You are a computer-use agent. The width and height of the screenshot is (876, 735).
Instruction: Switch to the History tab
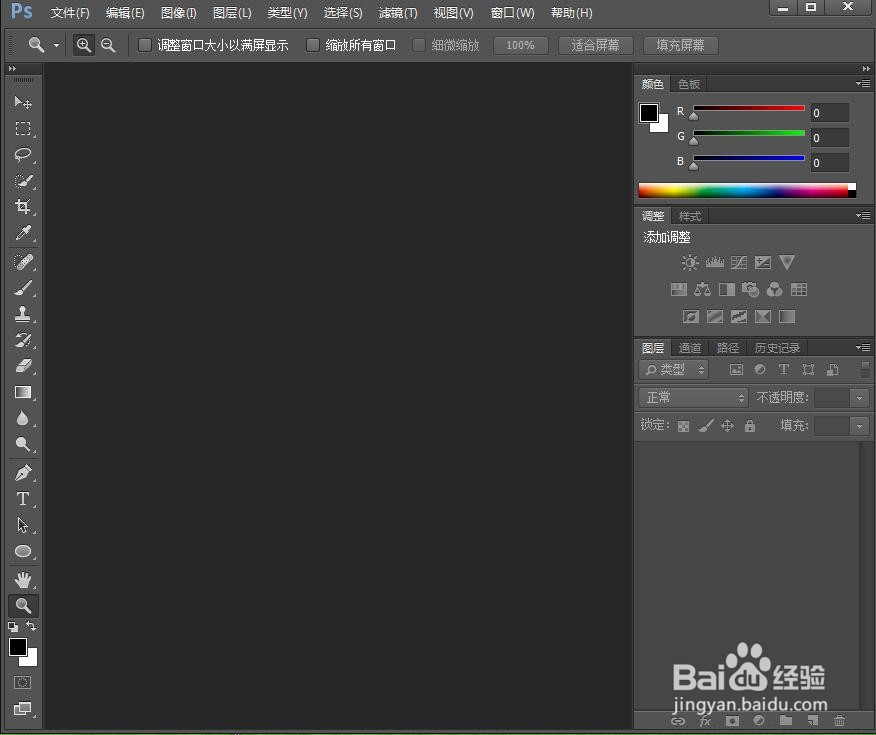pyautogui.click(x=777, y=347)
